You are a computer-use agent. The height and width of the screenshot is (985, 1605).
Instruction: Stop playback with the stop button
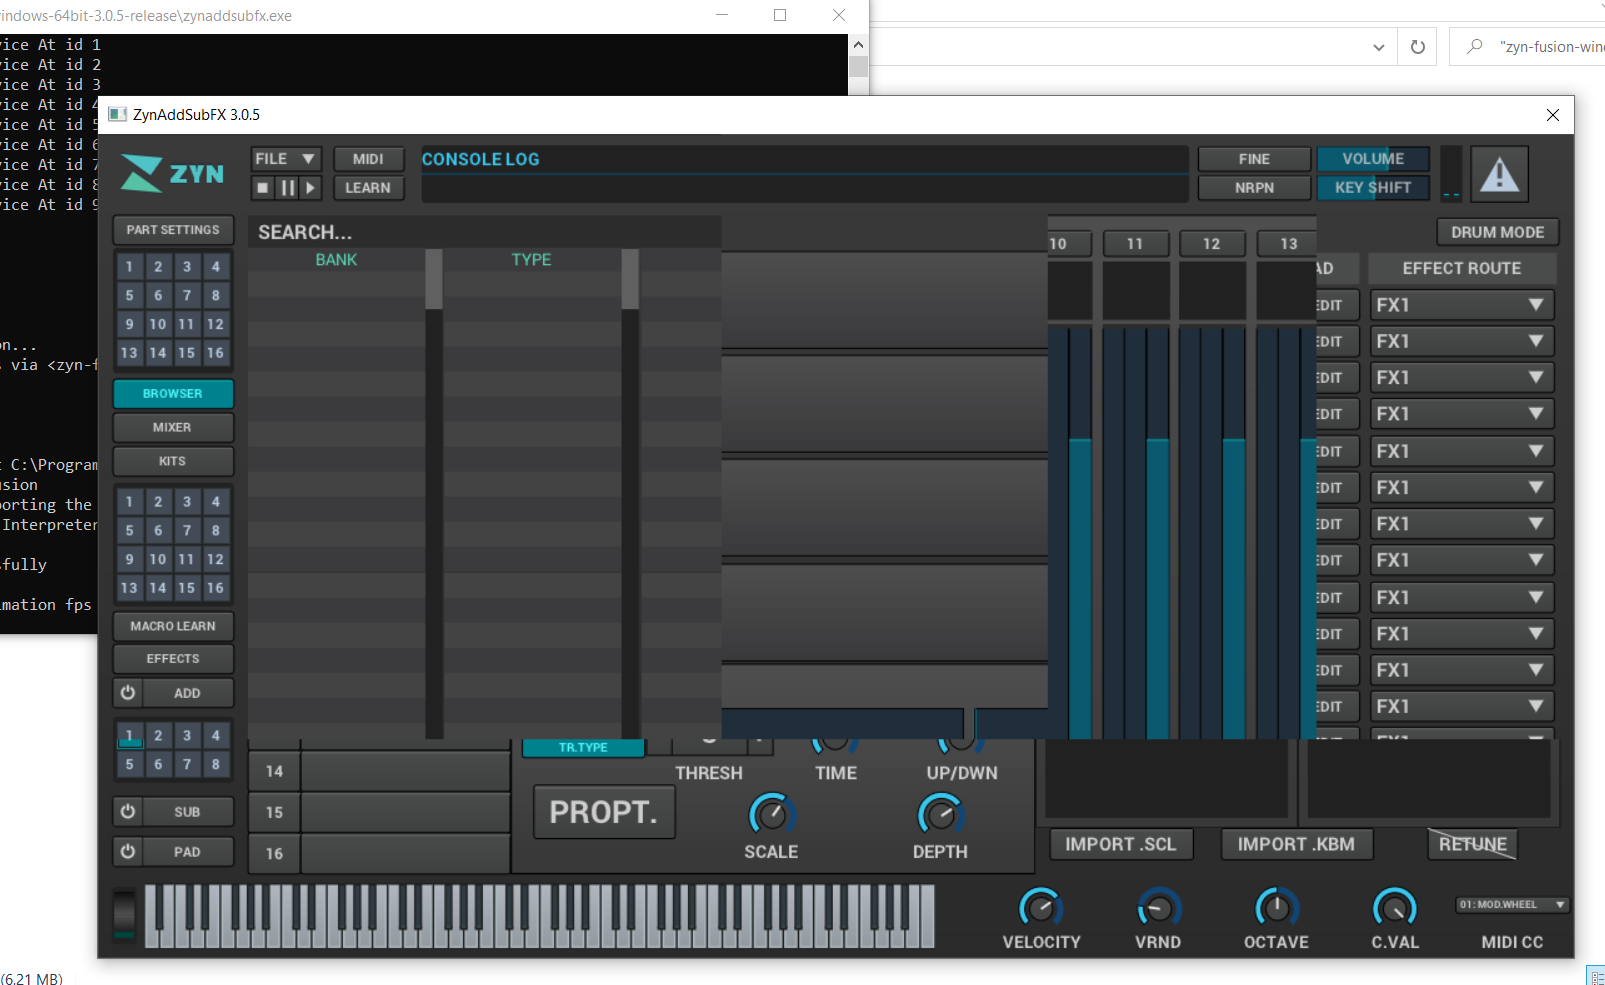pyautogui.click(x=263, y=187)
